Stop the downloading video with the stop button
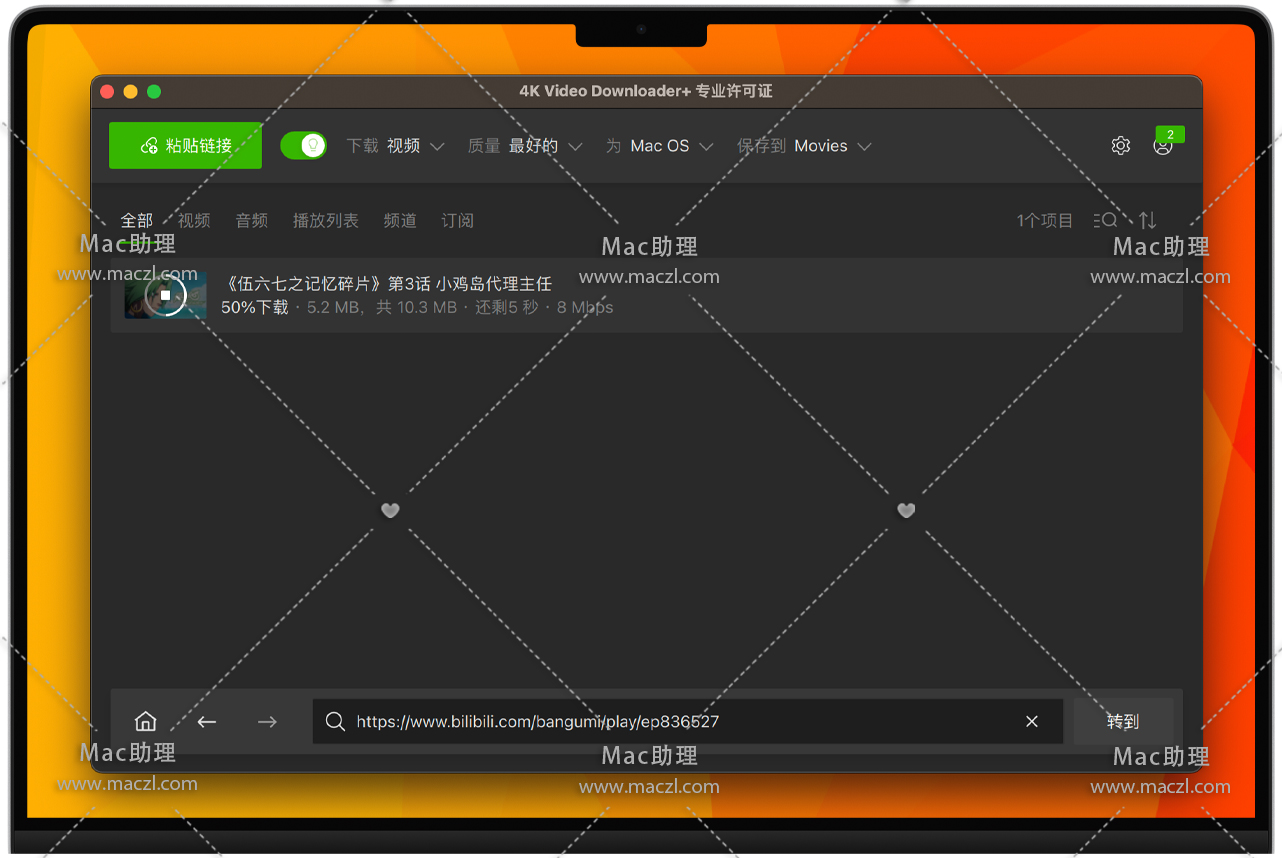The height and width of the screenshot is (858, 1282). tap(165, 295)
